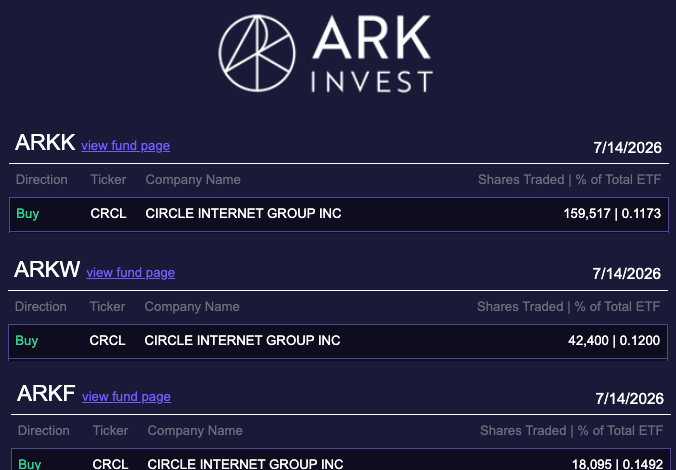
Task: Click the ARKK trade date 7/14/2026
Action: tap(627, 148)
